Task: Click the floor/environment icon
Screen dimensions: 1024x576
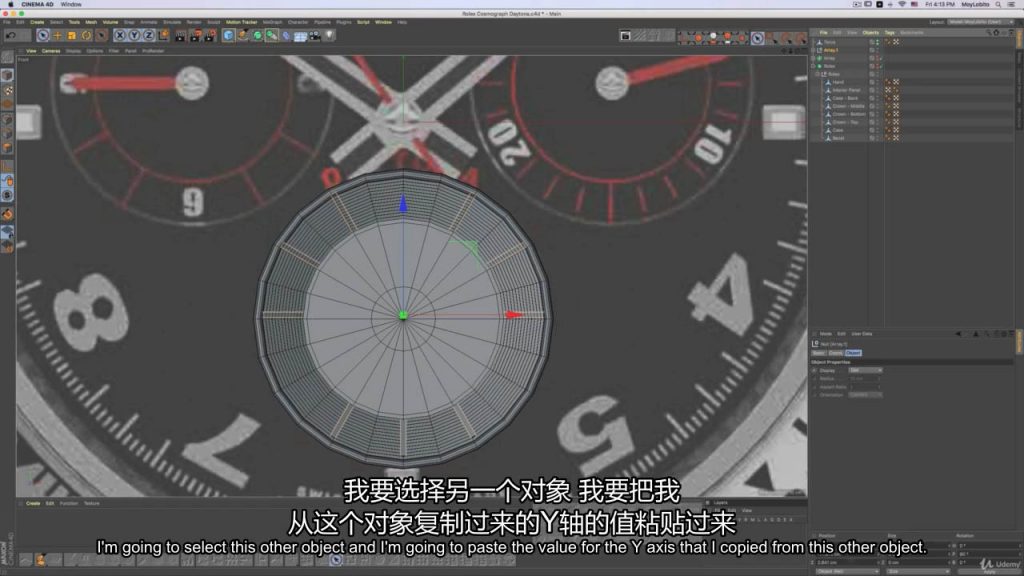Action: coord(300,35)
